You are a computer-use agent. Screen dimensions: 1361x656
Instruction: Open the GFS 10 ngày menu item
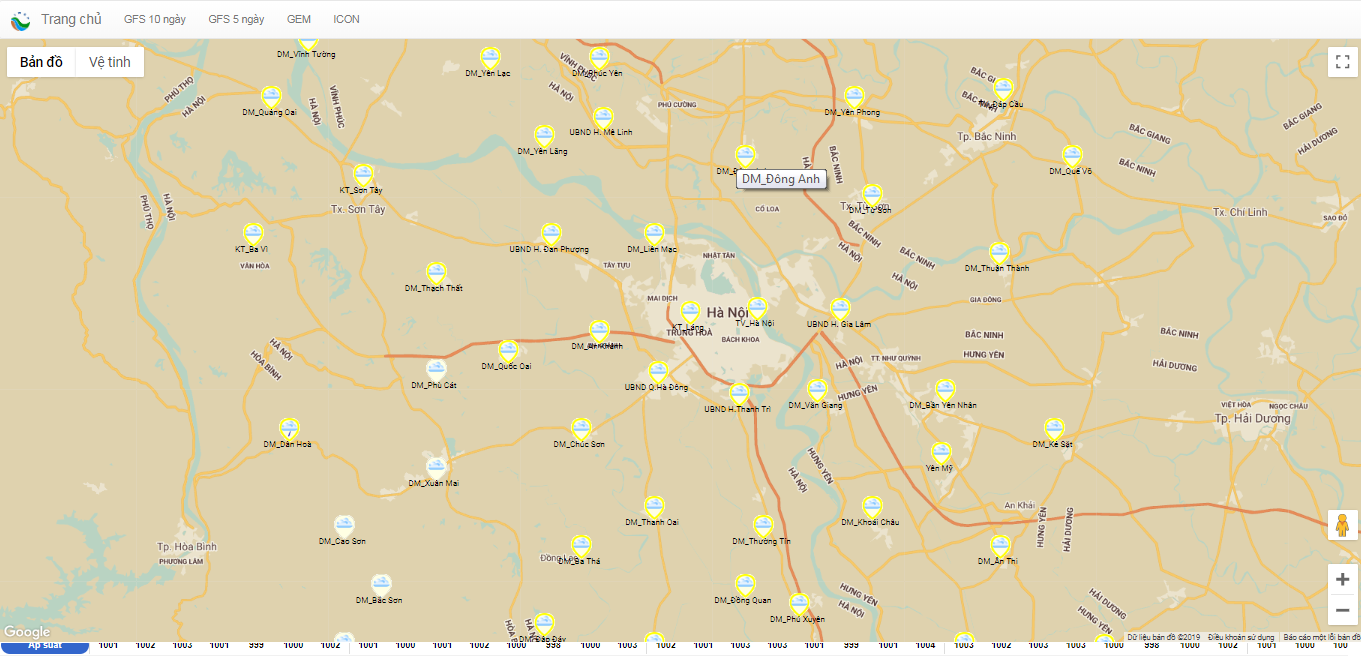point(154,19)
